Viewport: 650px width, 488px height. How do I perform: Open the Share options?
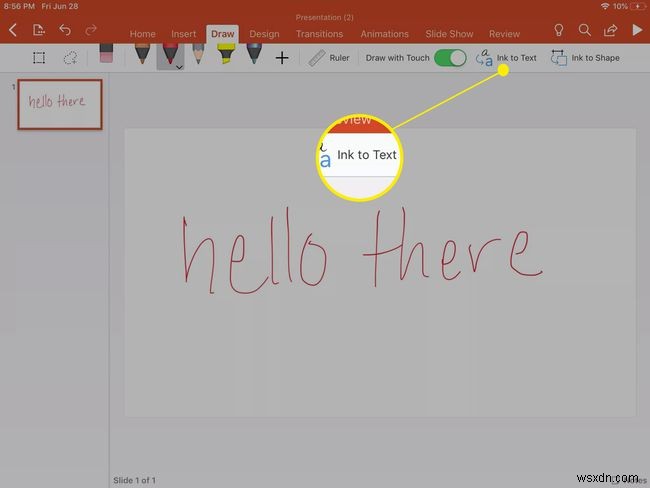click(x=610, y=30)
